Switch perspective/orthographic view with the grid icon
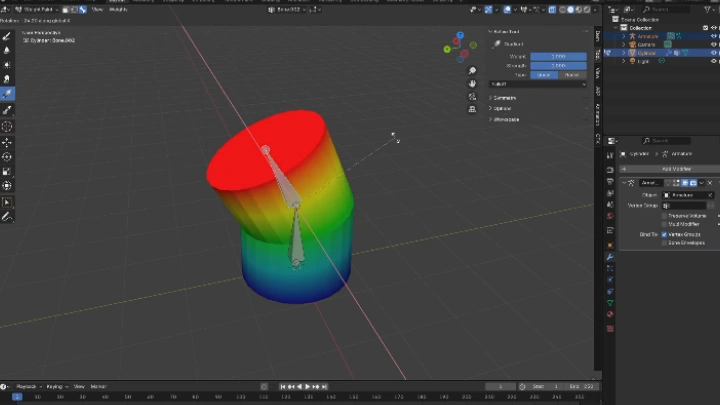The image size is (720, 405). 472,109
